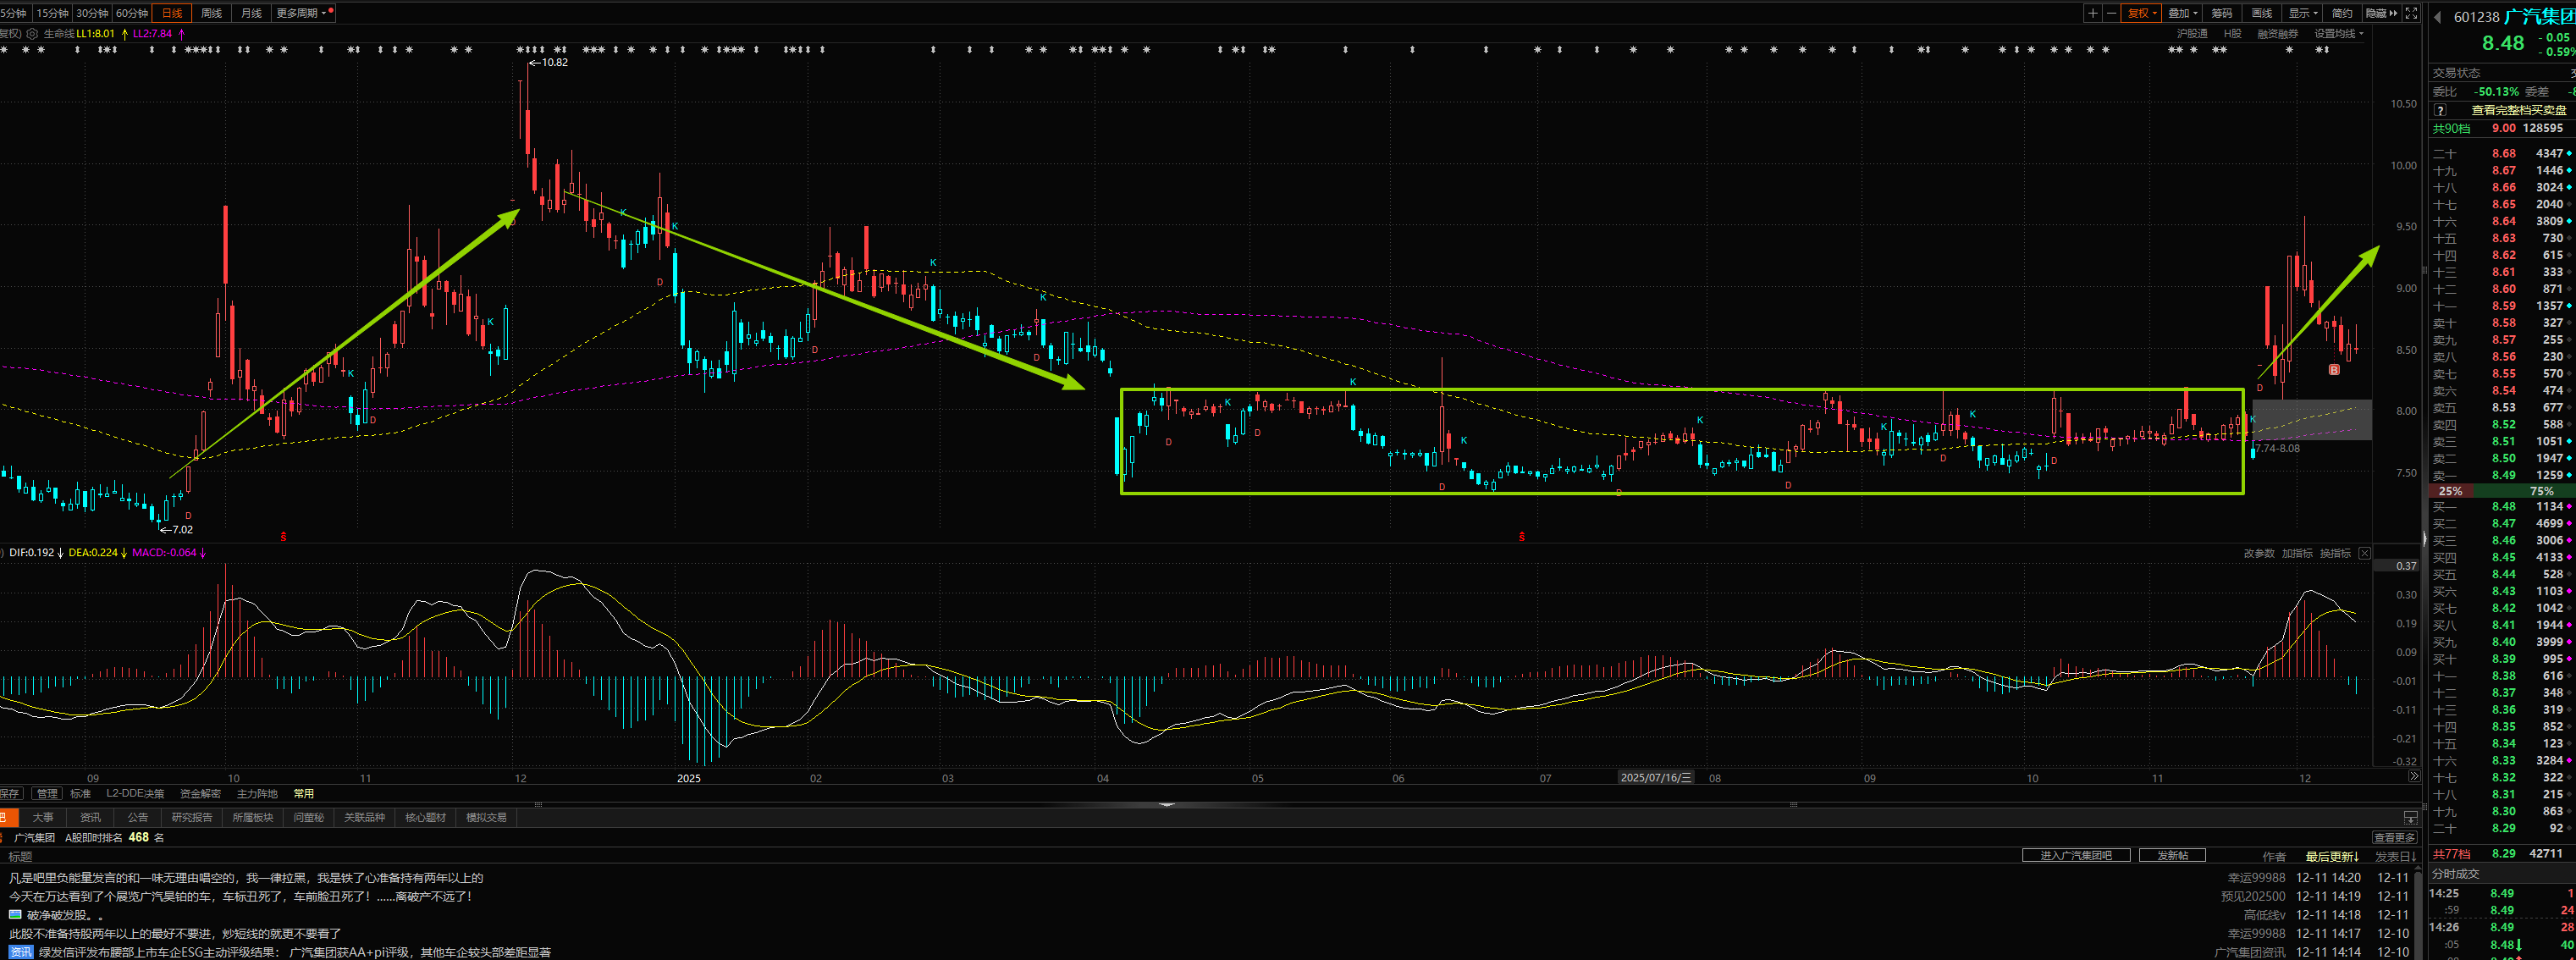Open indicator settings gear next to 生命线
Viewport: 2576px width, 960px height.
(32, 34)
